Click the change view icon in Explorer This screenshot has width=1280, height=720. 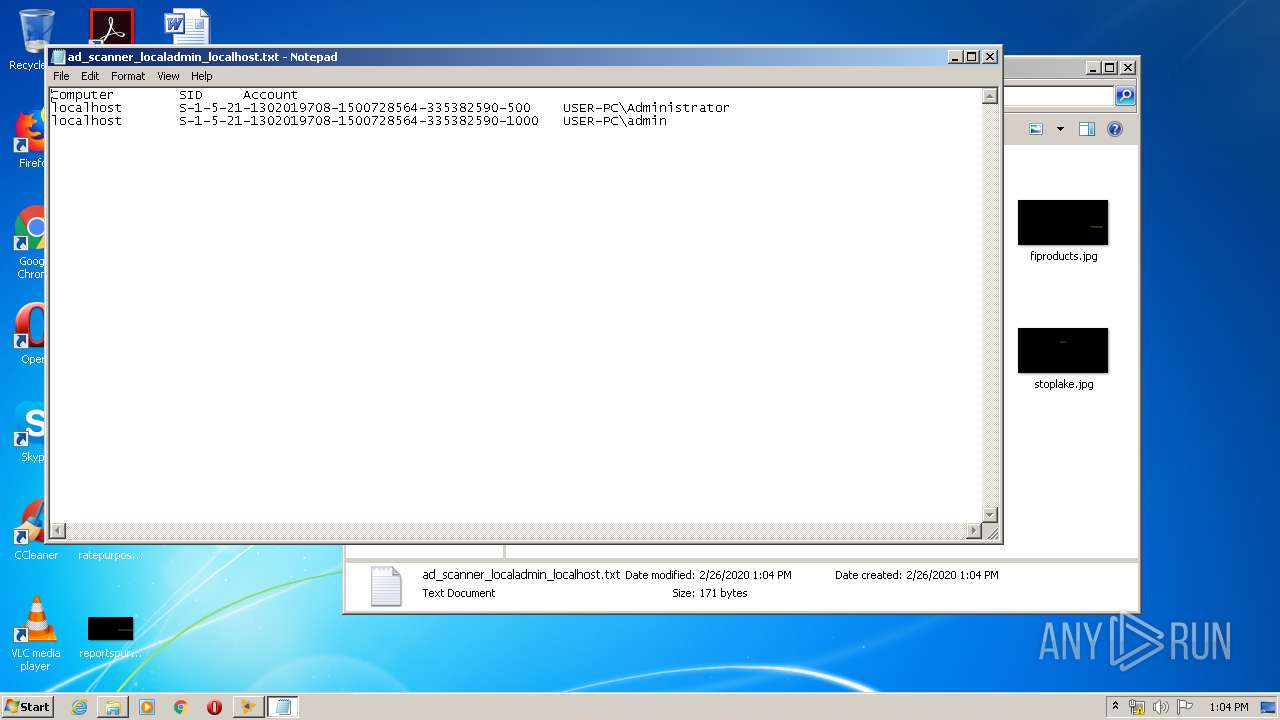tap(1036, 129)
